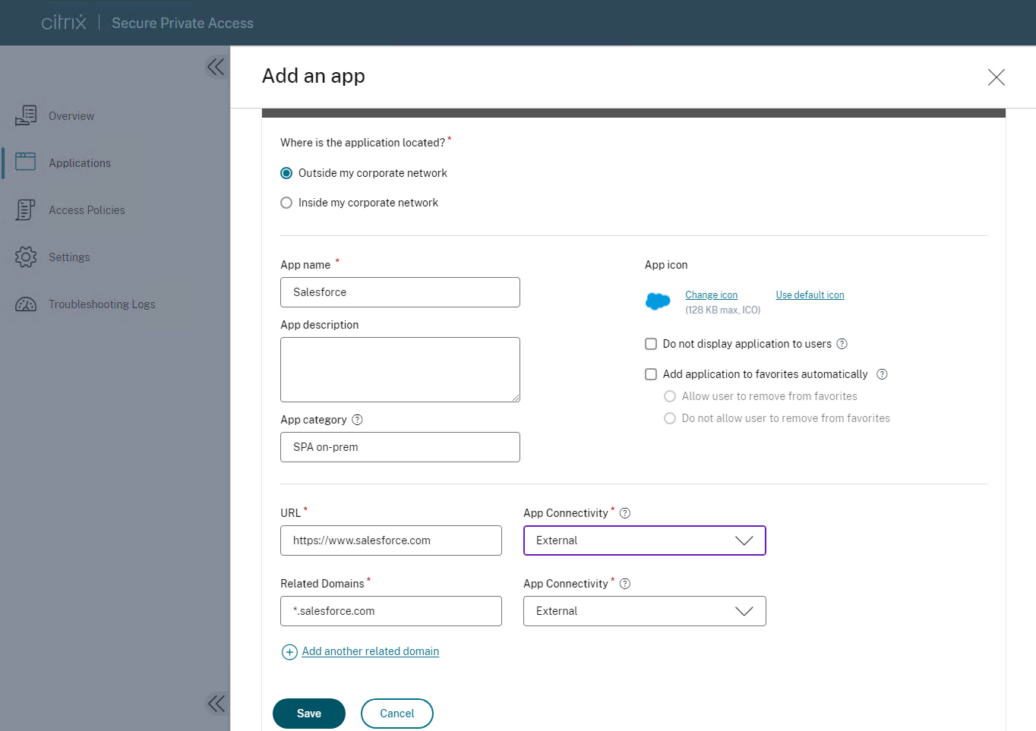Screen dimensions: 1036x731
Task: Enable Do not display application to users
Action: 651,344
